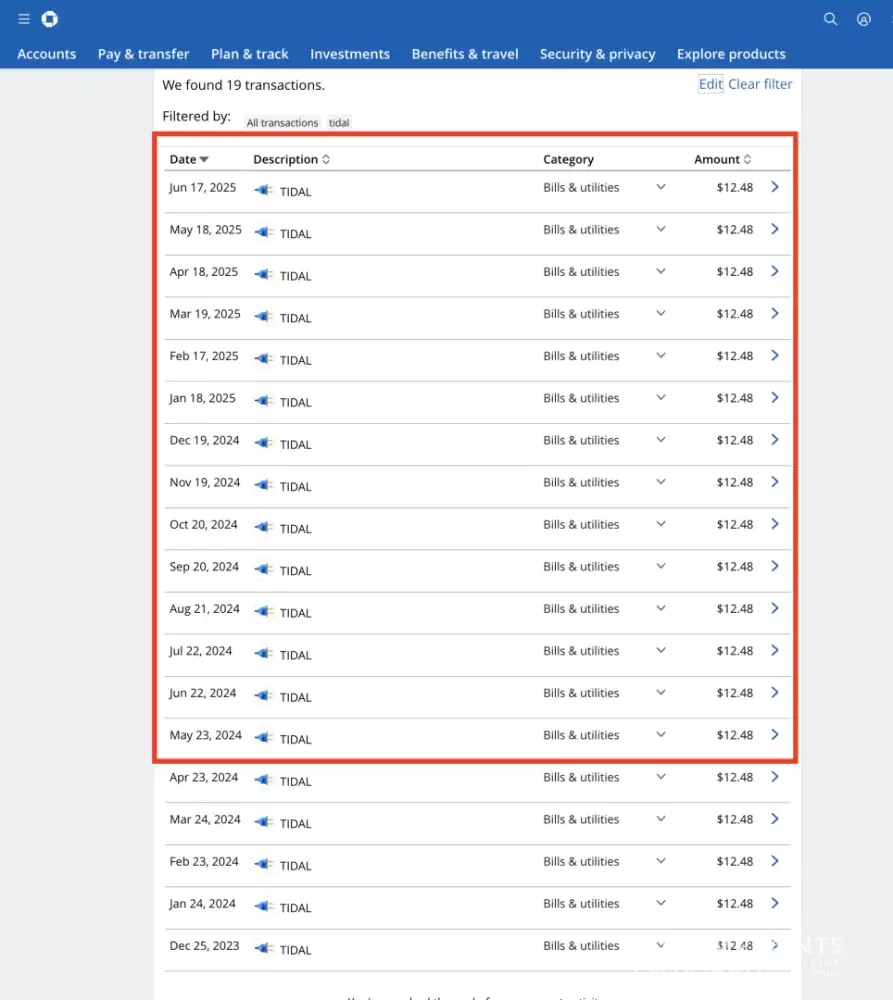This screenshot has height=1000, width=893.
Task: Expand category dropdown for Sep 20, 2024 row
Action: [x=661, y=566]
